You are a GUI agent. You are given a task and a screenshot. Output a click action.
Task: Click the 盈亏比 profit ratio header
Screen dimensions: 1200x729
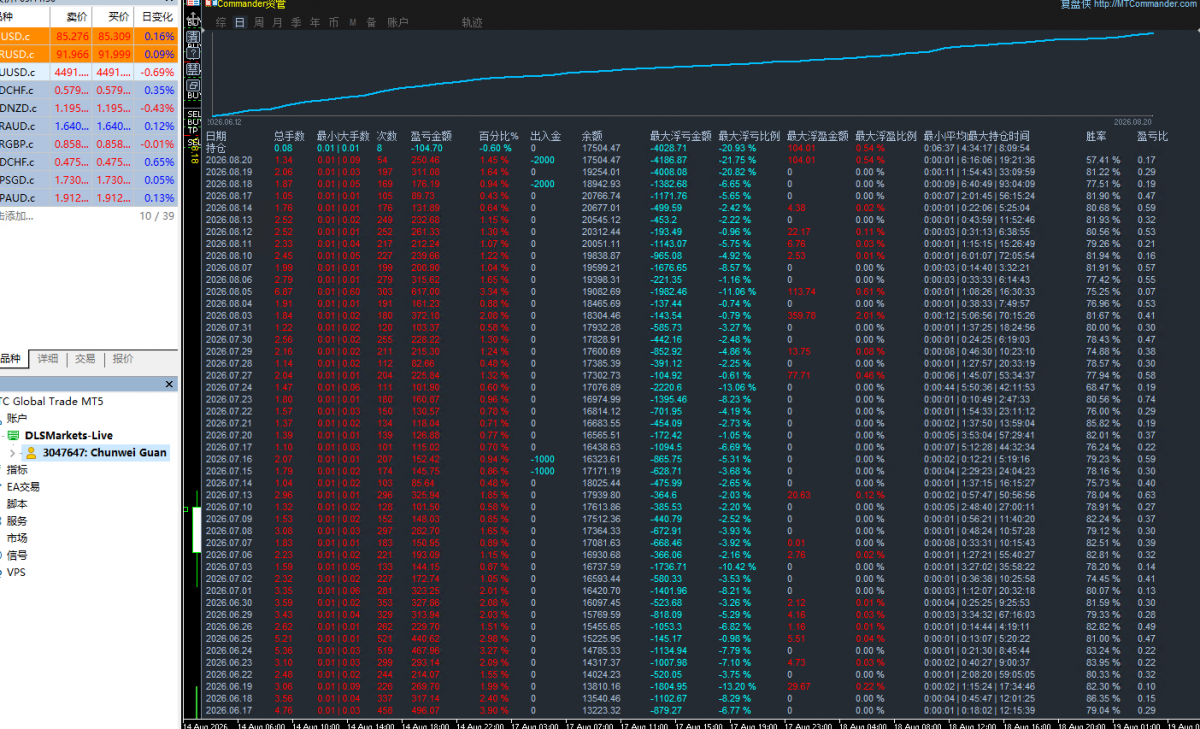coord(1152,135)
